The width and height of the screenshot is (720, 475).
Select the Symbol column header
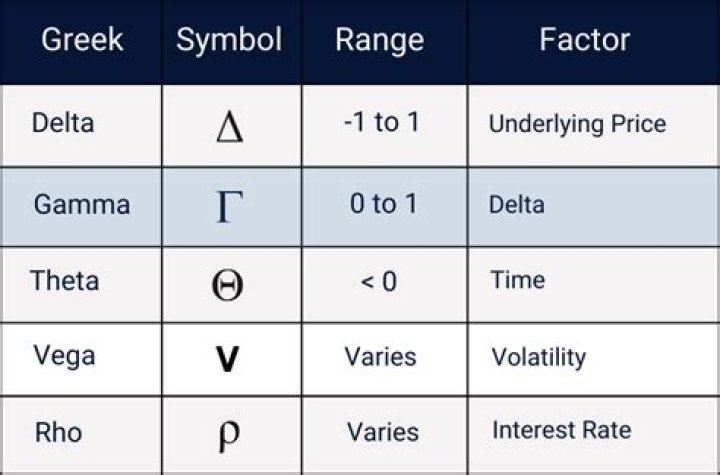point(229,40)
